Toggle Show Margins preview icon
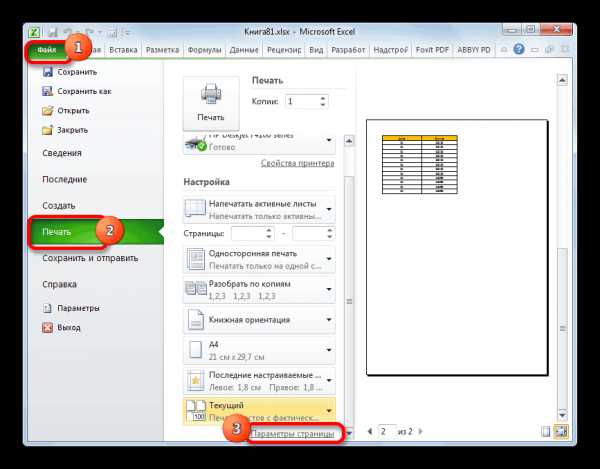The height and width of the screenshot is (469, 600). click(x=546, y=432)
